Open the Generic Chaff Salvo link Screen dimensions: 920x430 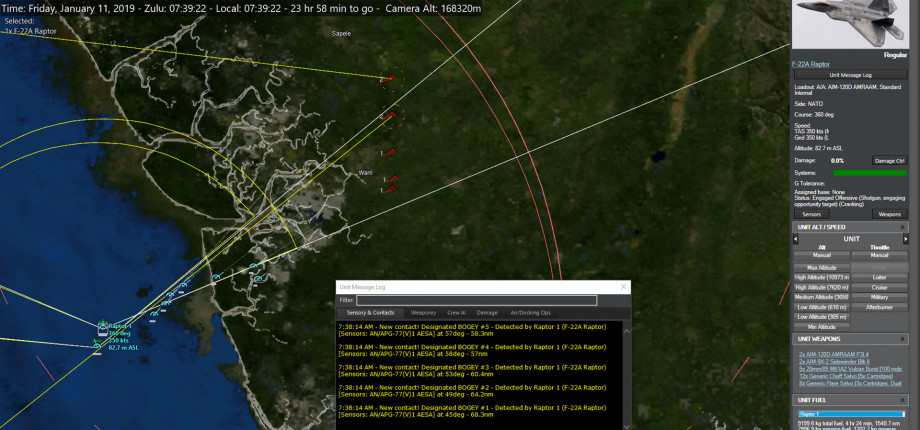[845, 375]
